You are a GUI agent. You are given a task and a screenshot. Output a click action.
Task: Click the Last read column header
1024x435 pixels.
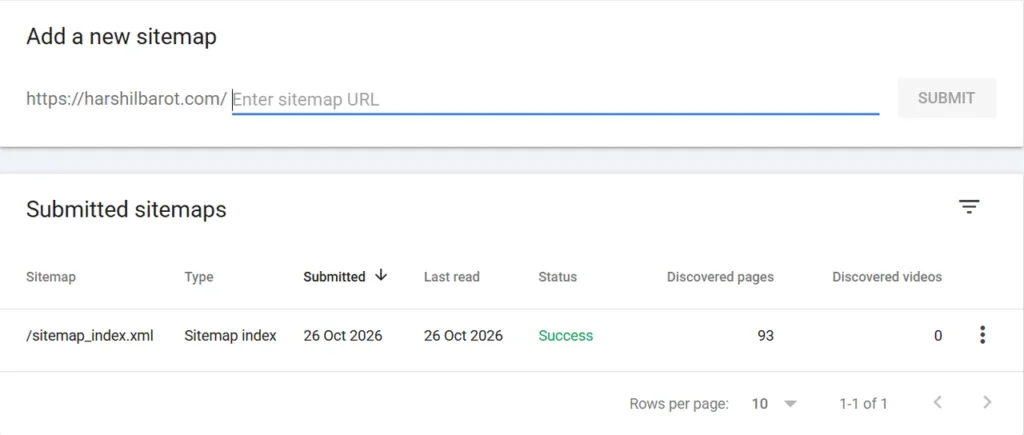(x=452, y=277)
